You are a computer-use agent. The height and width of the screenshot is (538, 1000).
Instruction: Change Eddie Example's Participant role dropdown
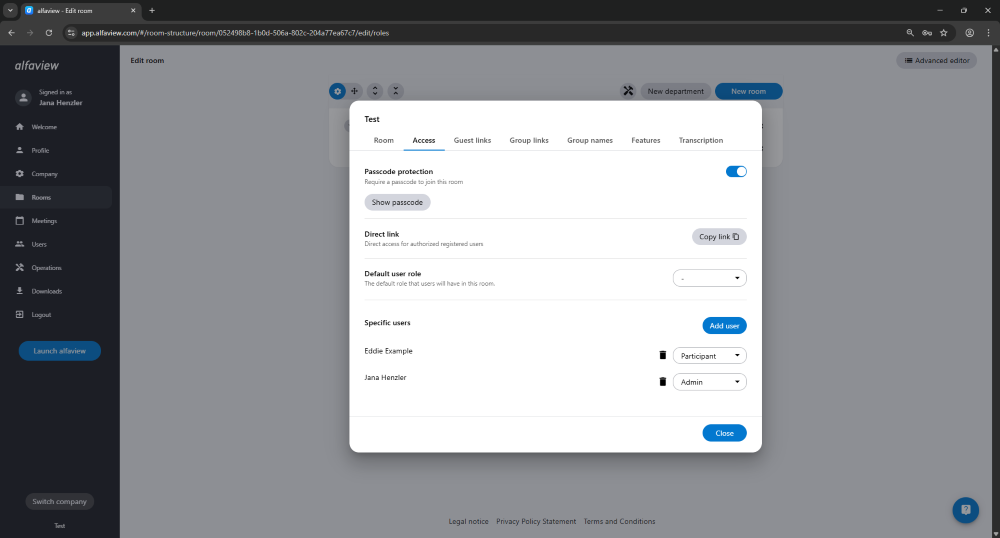tap(710, 355)
